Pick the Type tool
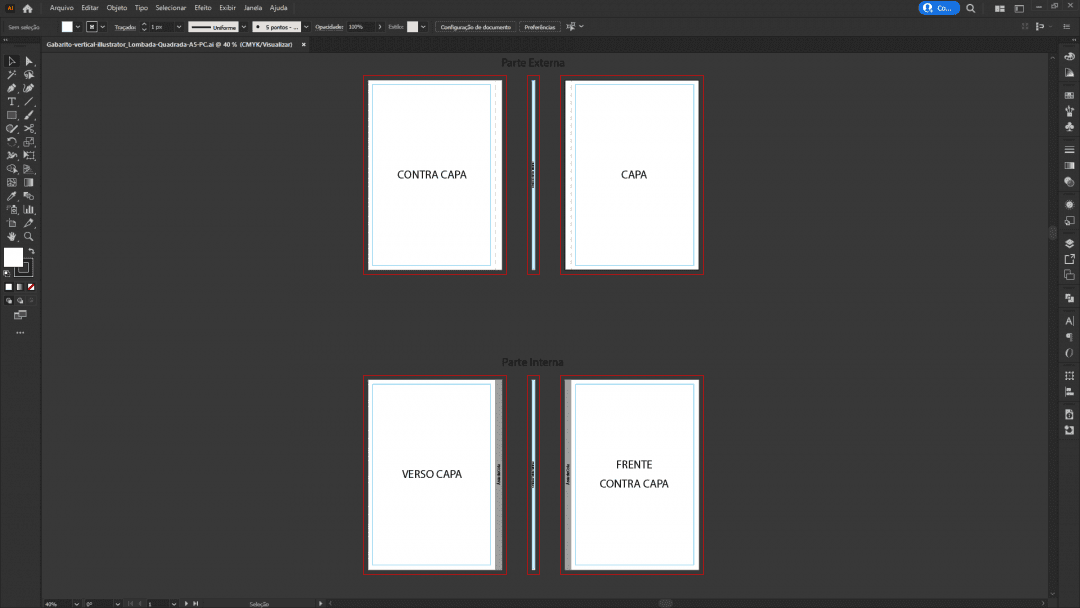The image size is (1080, 608). pyautogui.click(x=12, y=102)
